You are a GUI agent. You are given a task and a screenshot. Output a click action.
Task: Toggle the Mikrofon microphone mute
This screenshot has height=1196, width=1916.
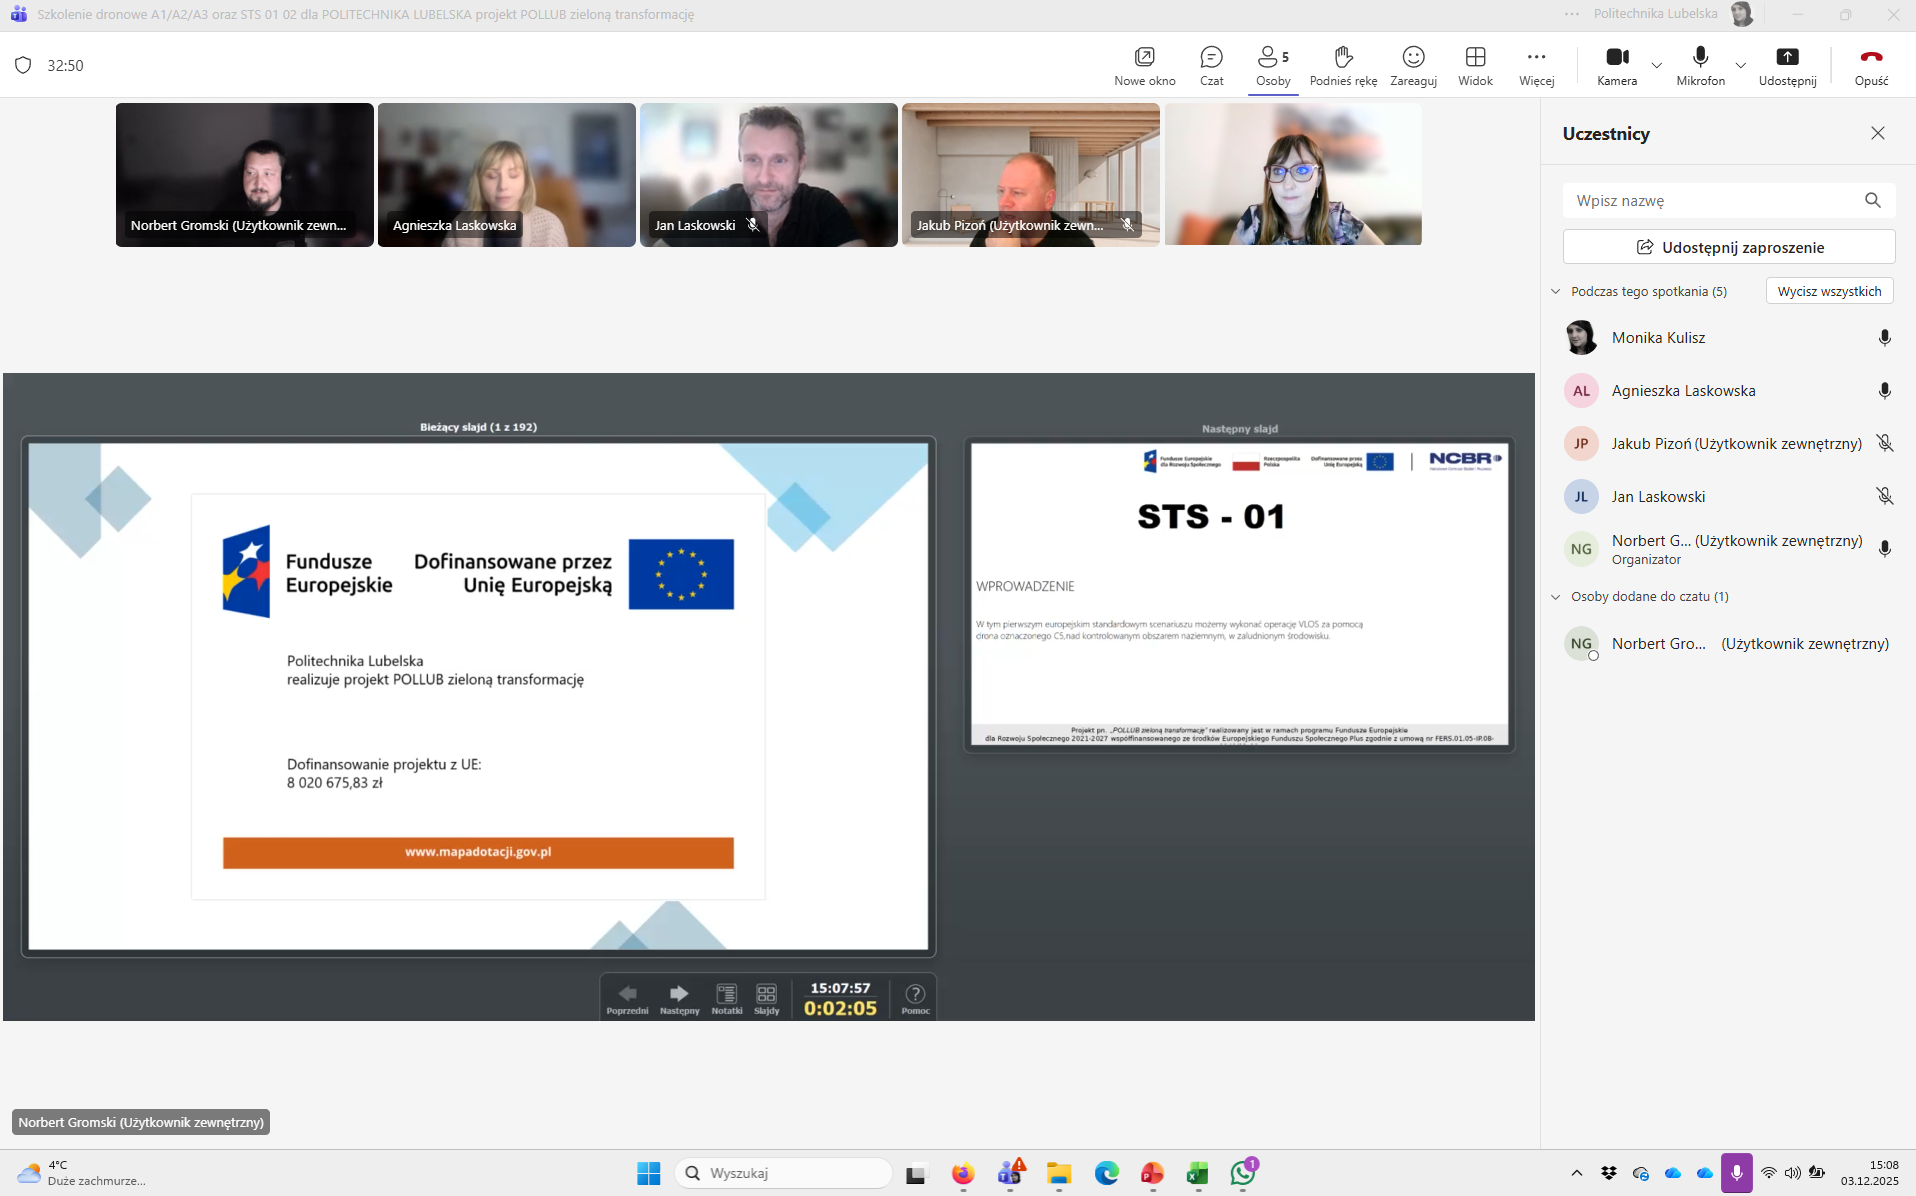pyautogui.click(x=1700, y=66)
